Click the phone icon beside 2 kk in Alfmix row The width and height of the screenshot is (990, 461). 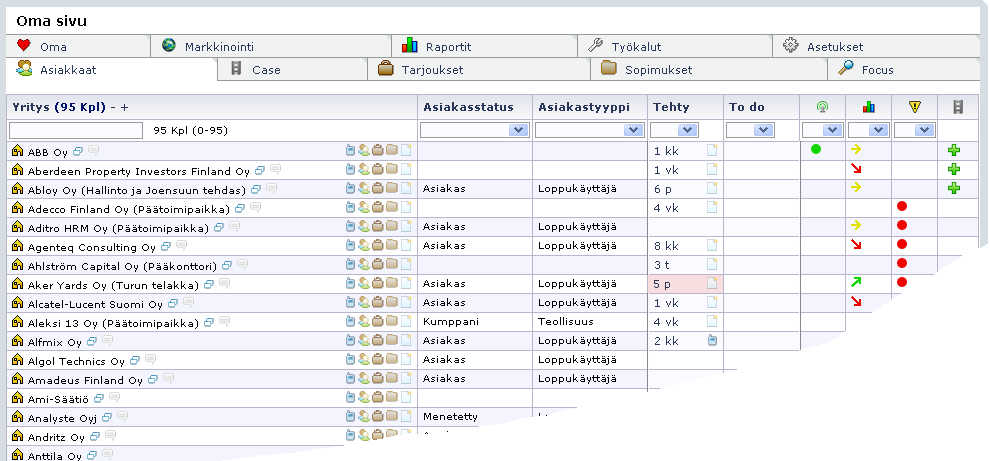coord(712,340)
